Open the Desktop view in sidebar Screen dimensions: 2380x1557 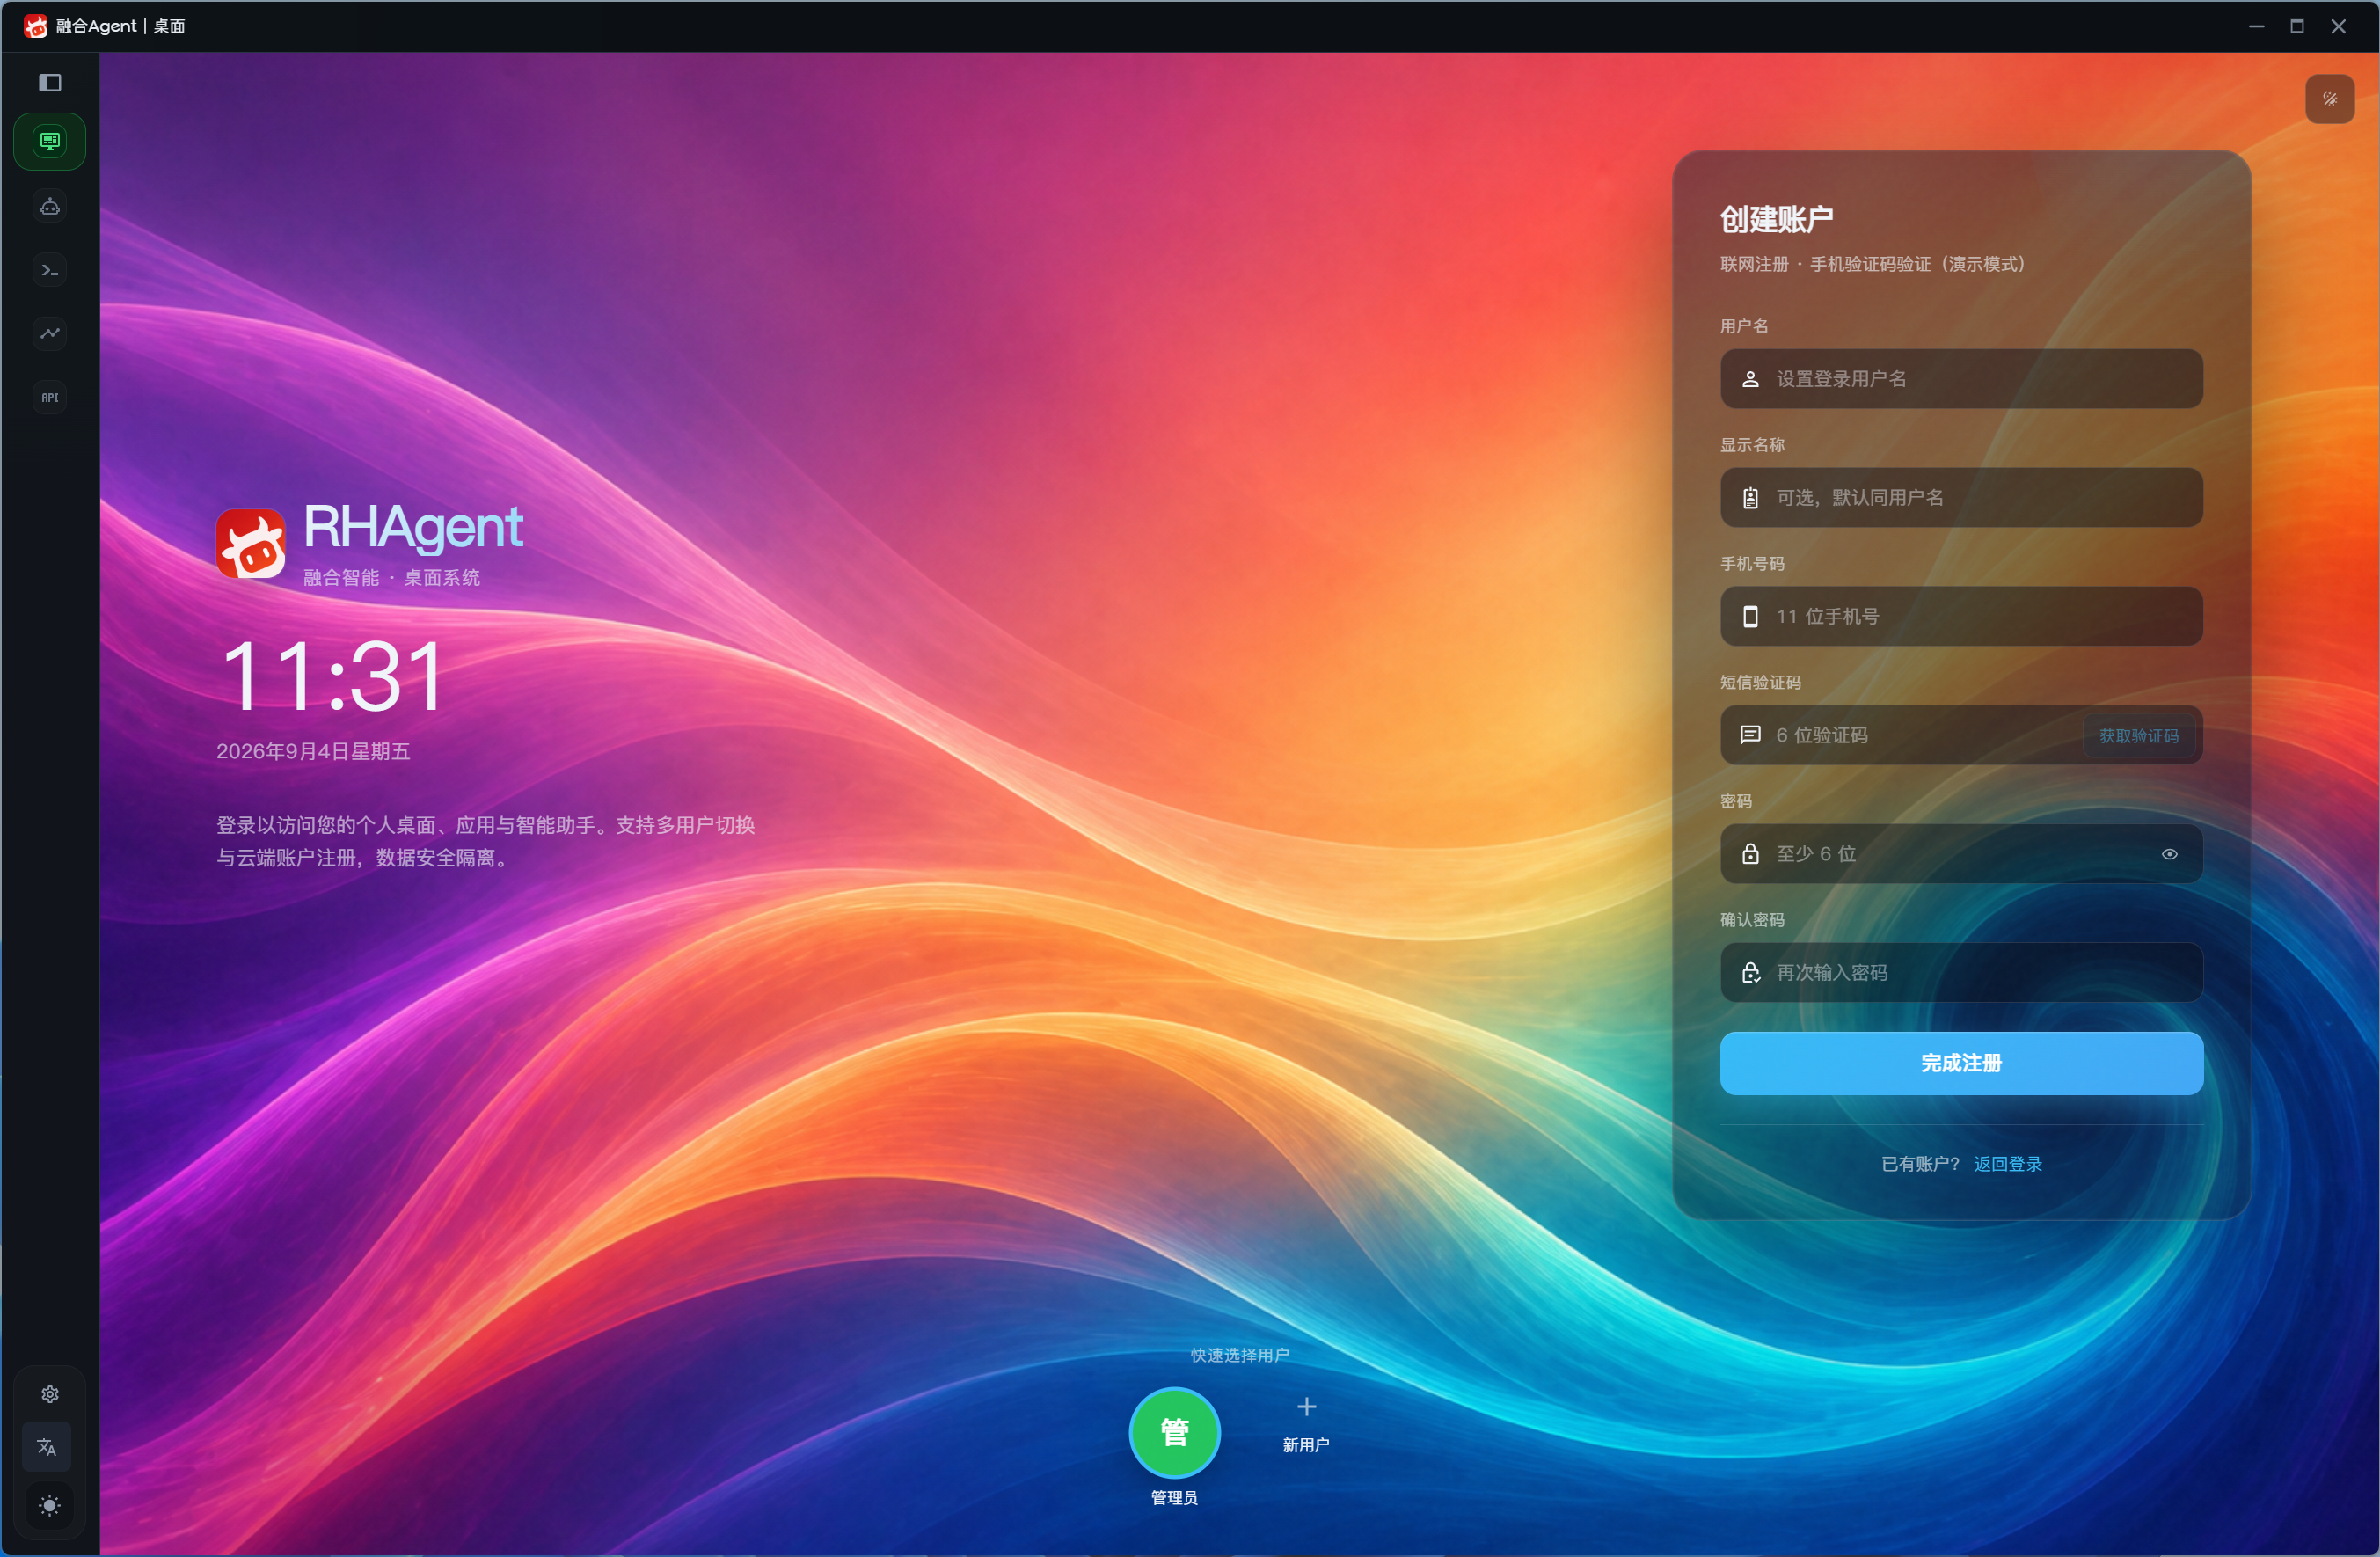click(x=50, y=141)
